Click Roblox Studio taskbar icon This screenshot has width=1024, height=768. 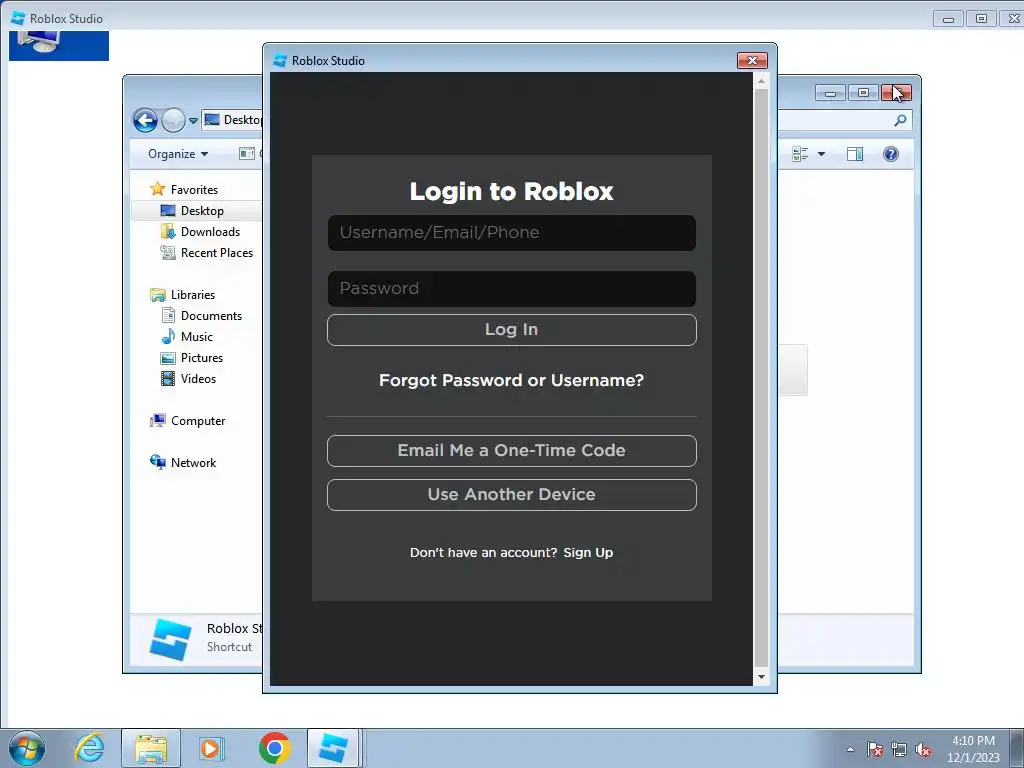[x=333, y=748]
